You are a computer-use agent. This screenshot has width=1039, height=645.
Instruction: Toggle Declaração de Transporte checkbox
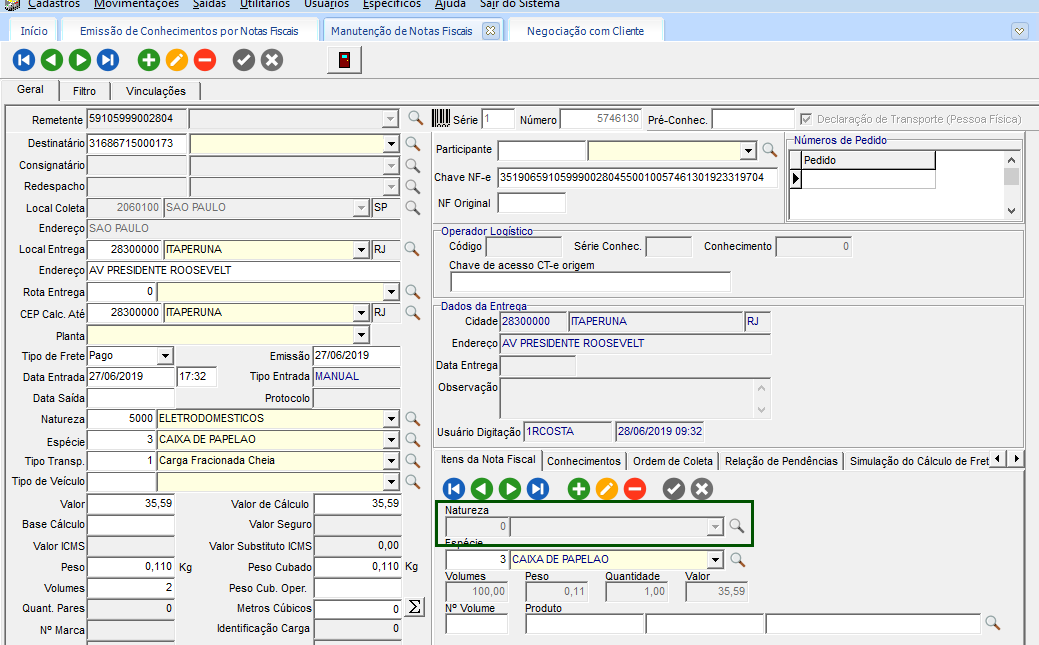[806, 119]
